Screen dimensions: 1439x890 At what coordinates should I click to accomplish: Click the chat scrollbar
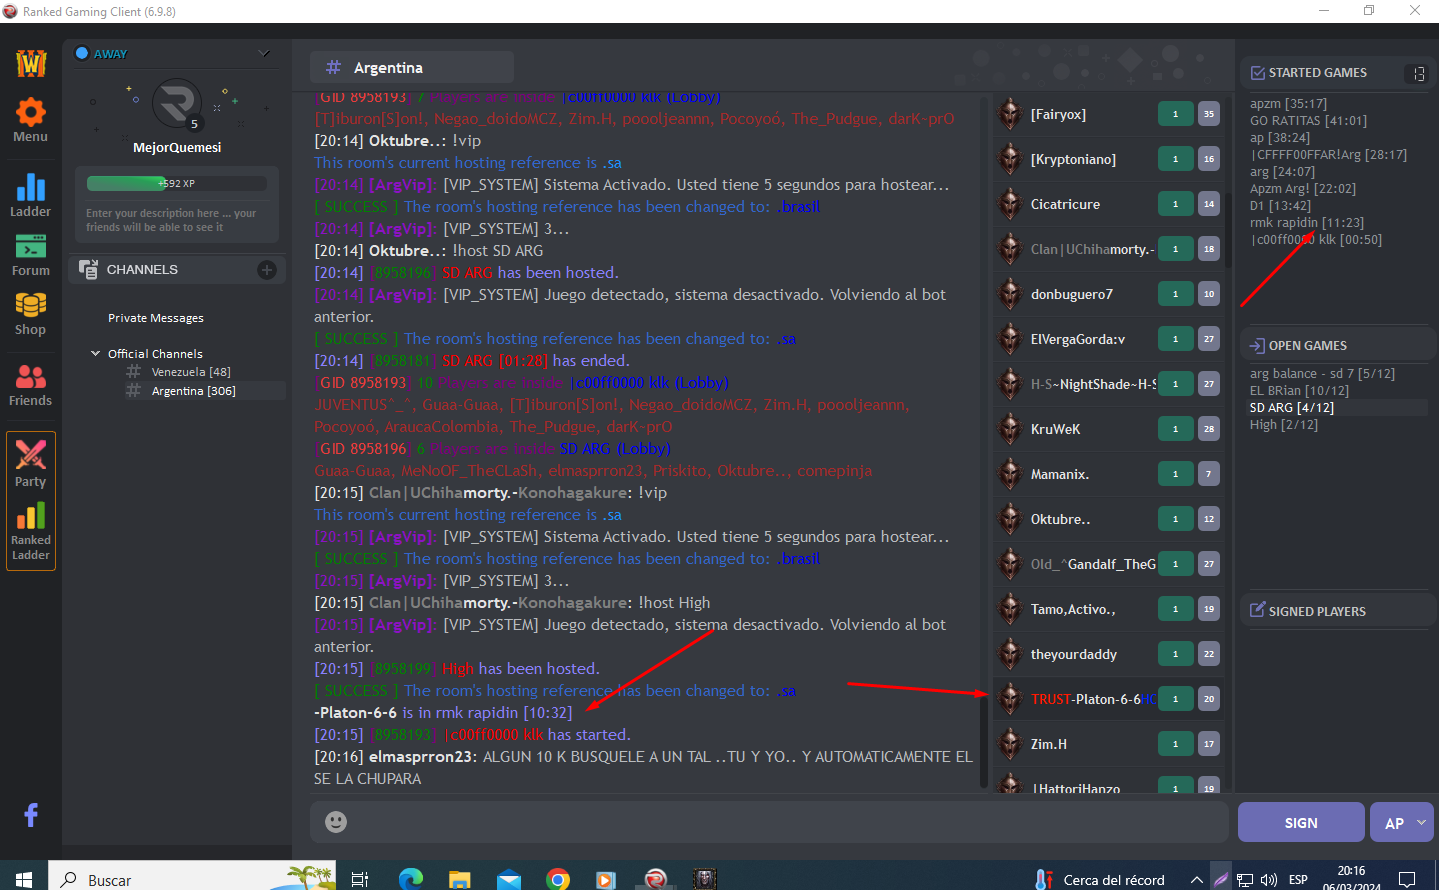pos(984,740)
